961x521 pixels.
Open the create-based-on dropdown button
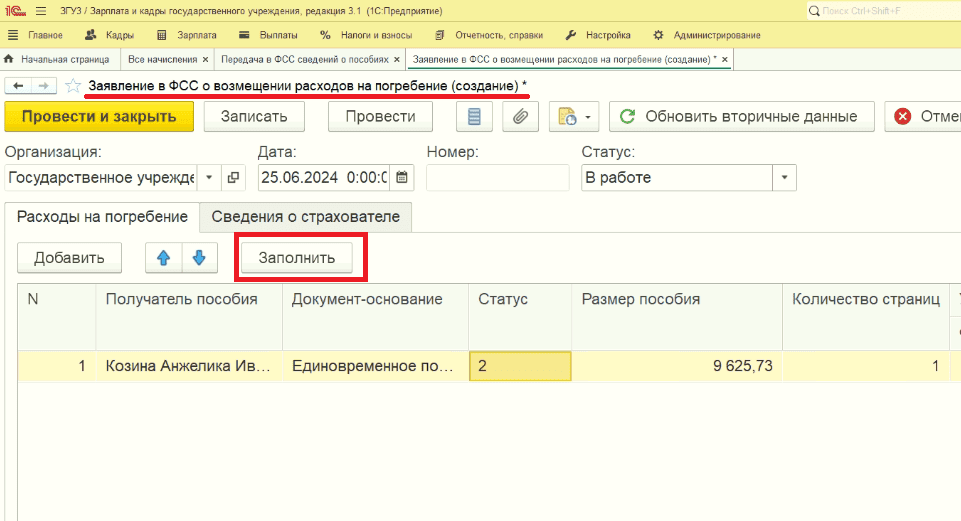coord(574,116)
